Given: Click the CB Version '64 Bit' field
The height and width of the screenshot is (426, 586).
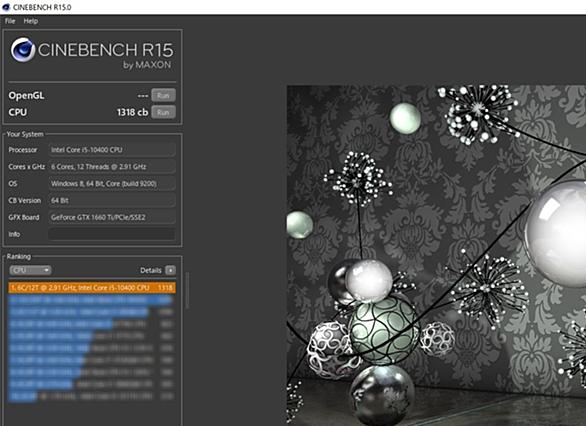Looking at the screenshot, I should (112, 201).
